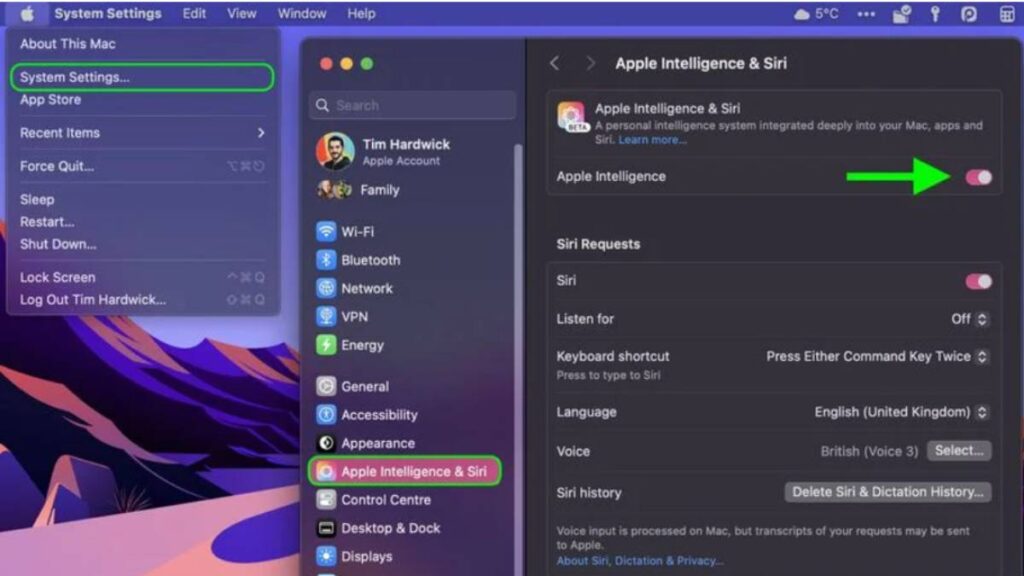Open the three-dots menu bar extra
1024x576 pixels.
866,14
